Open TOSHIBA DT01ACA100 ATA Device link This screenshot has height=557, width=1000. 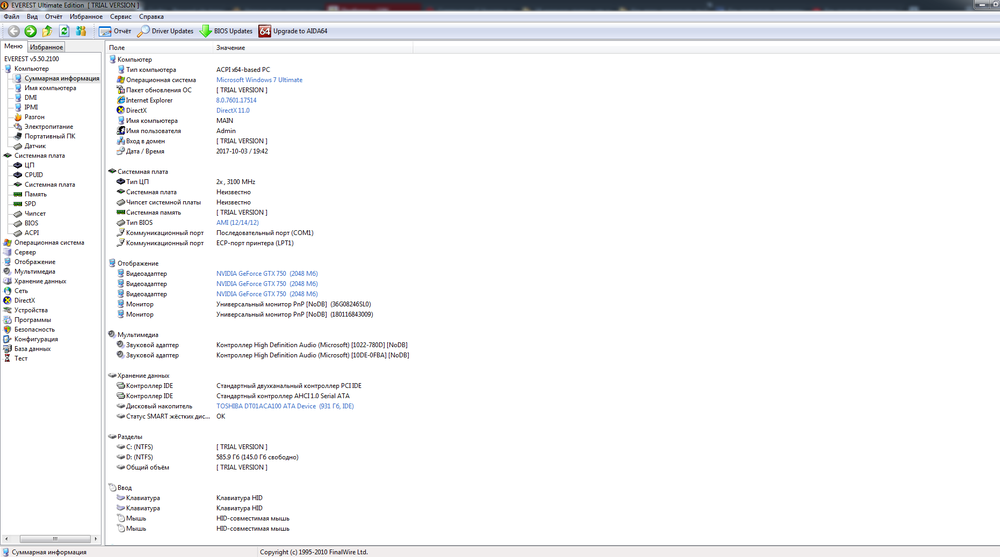click(284, 406)
